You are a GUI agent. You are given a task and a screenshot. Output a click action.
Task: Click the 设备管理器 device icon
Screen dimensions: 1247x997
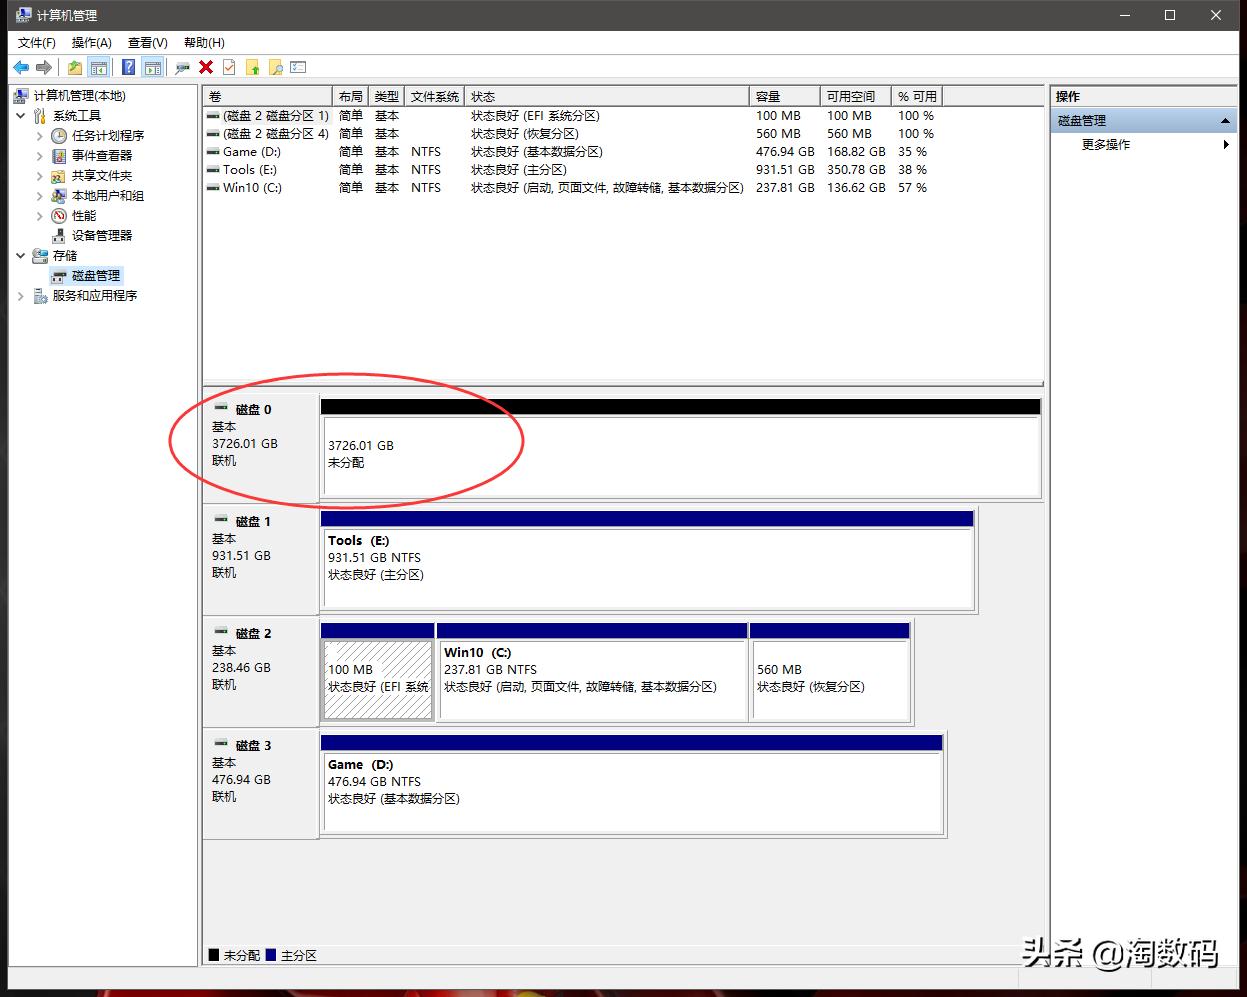click(59, 236)
